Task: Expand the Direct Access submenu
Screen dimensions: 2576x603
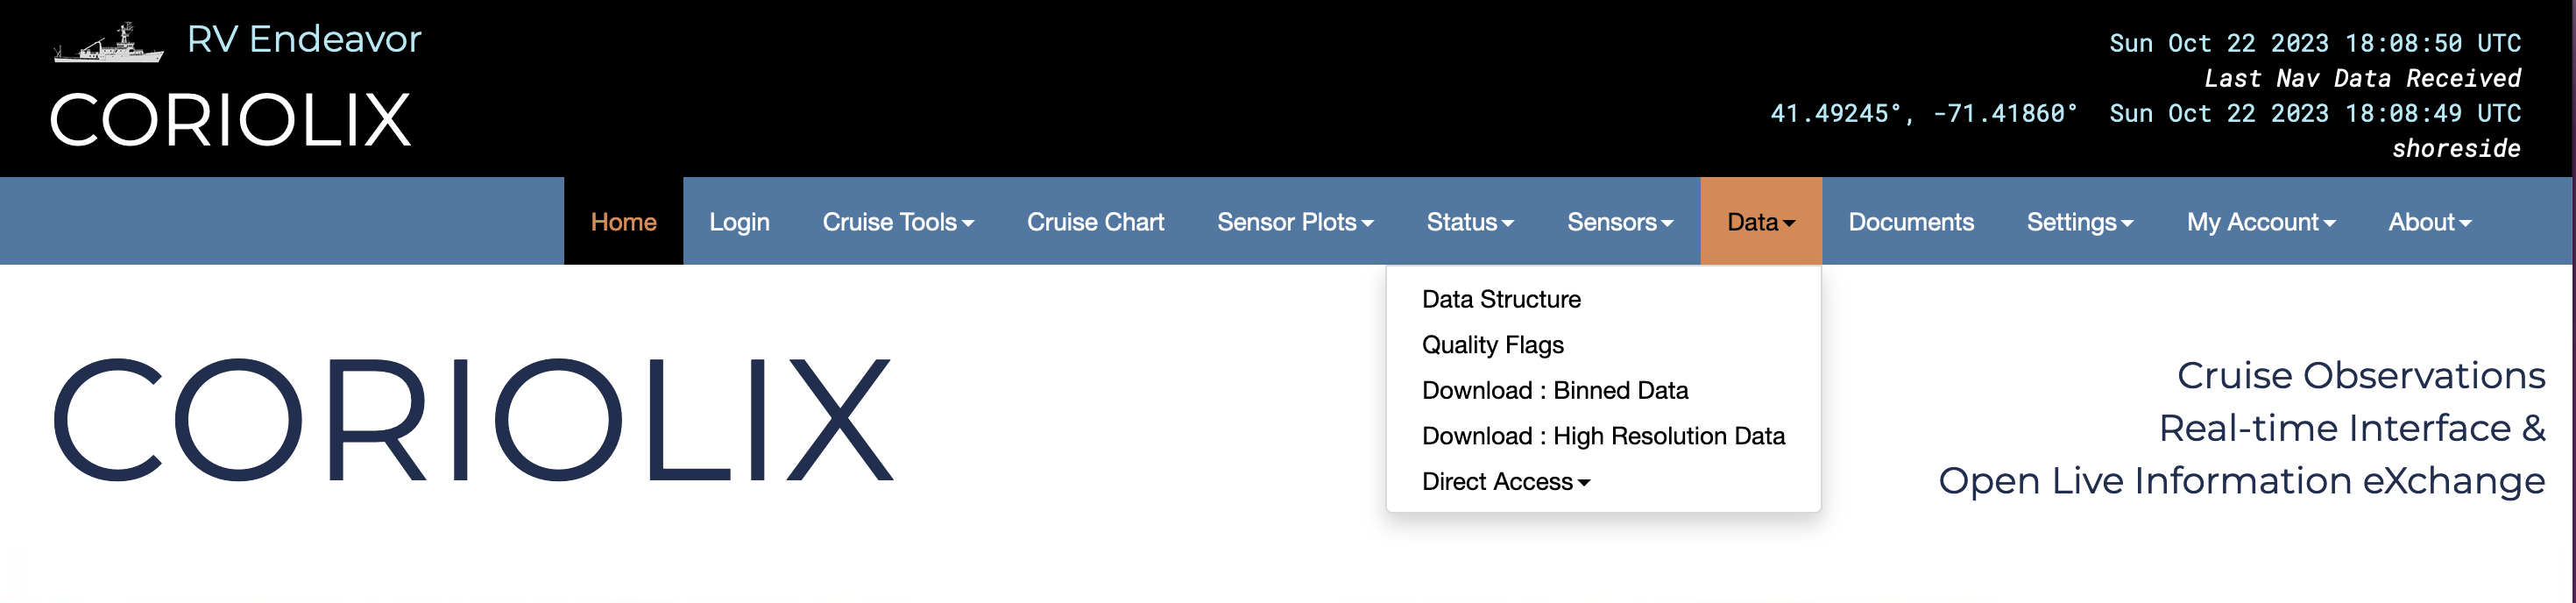Action: point(1505,482)
